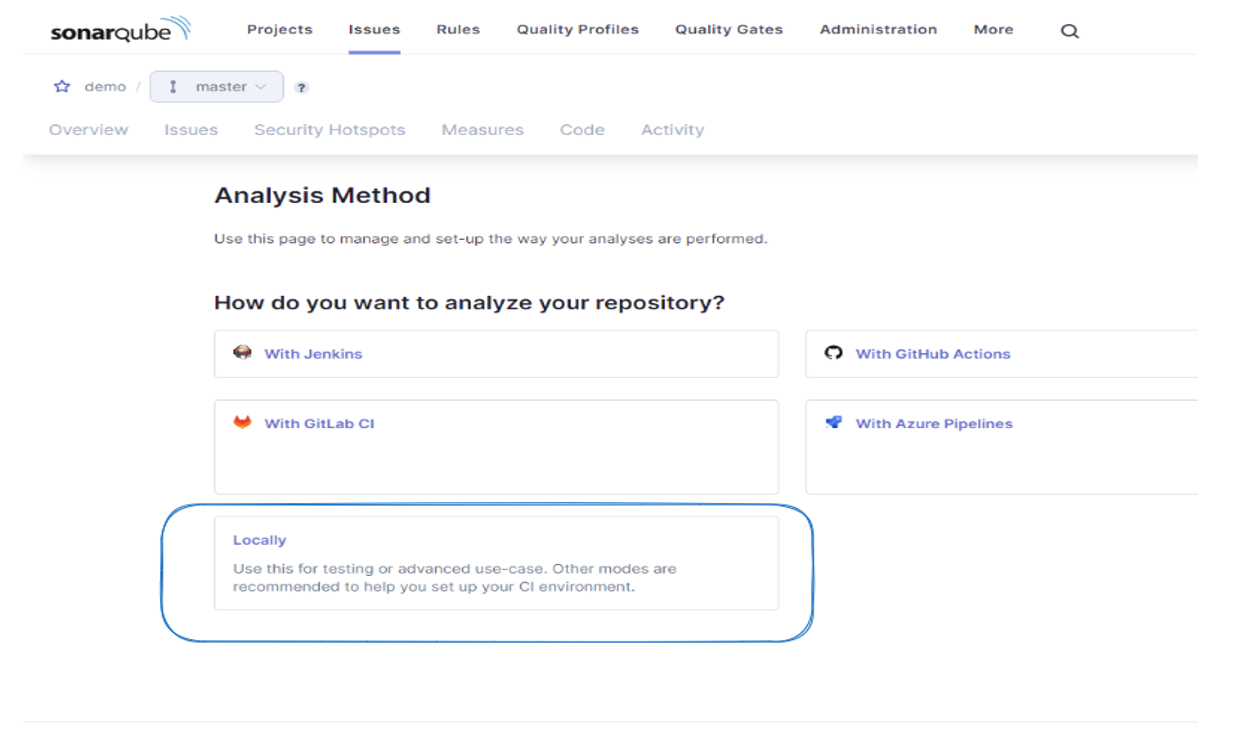
Task: Click the GitLab fox icon
Action: coord(242,422)
